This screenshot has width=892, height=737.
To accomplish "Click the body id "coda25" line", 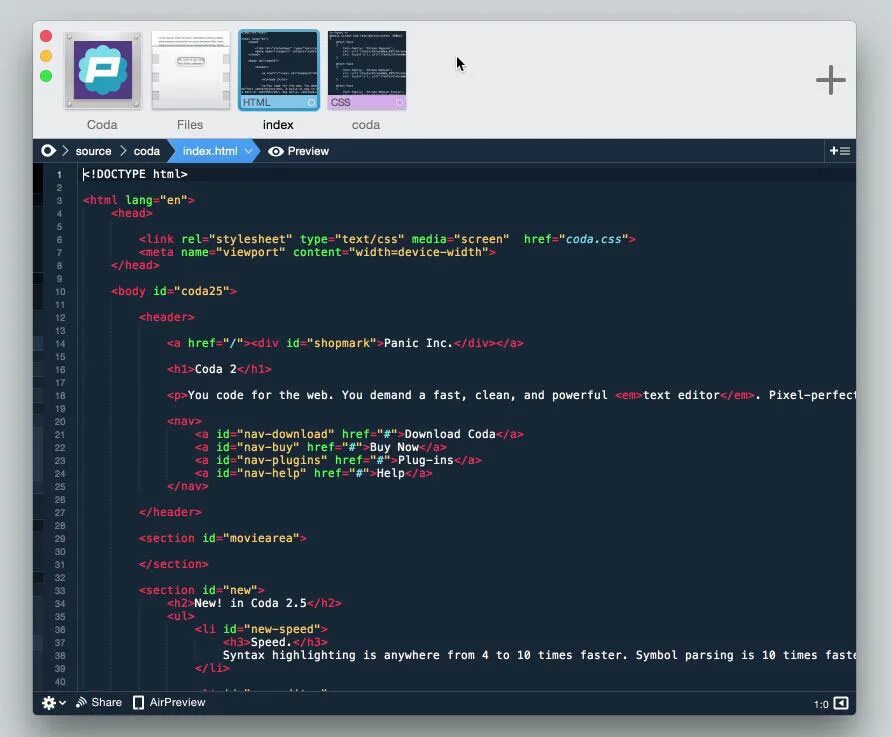I will [x=174, y=291].
